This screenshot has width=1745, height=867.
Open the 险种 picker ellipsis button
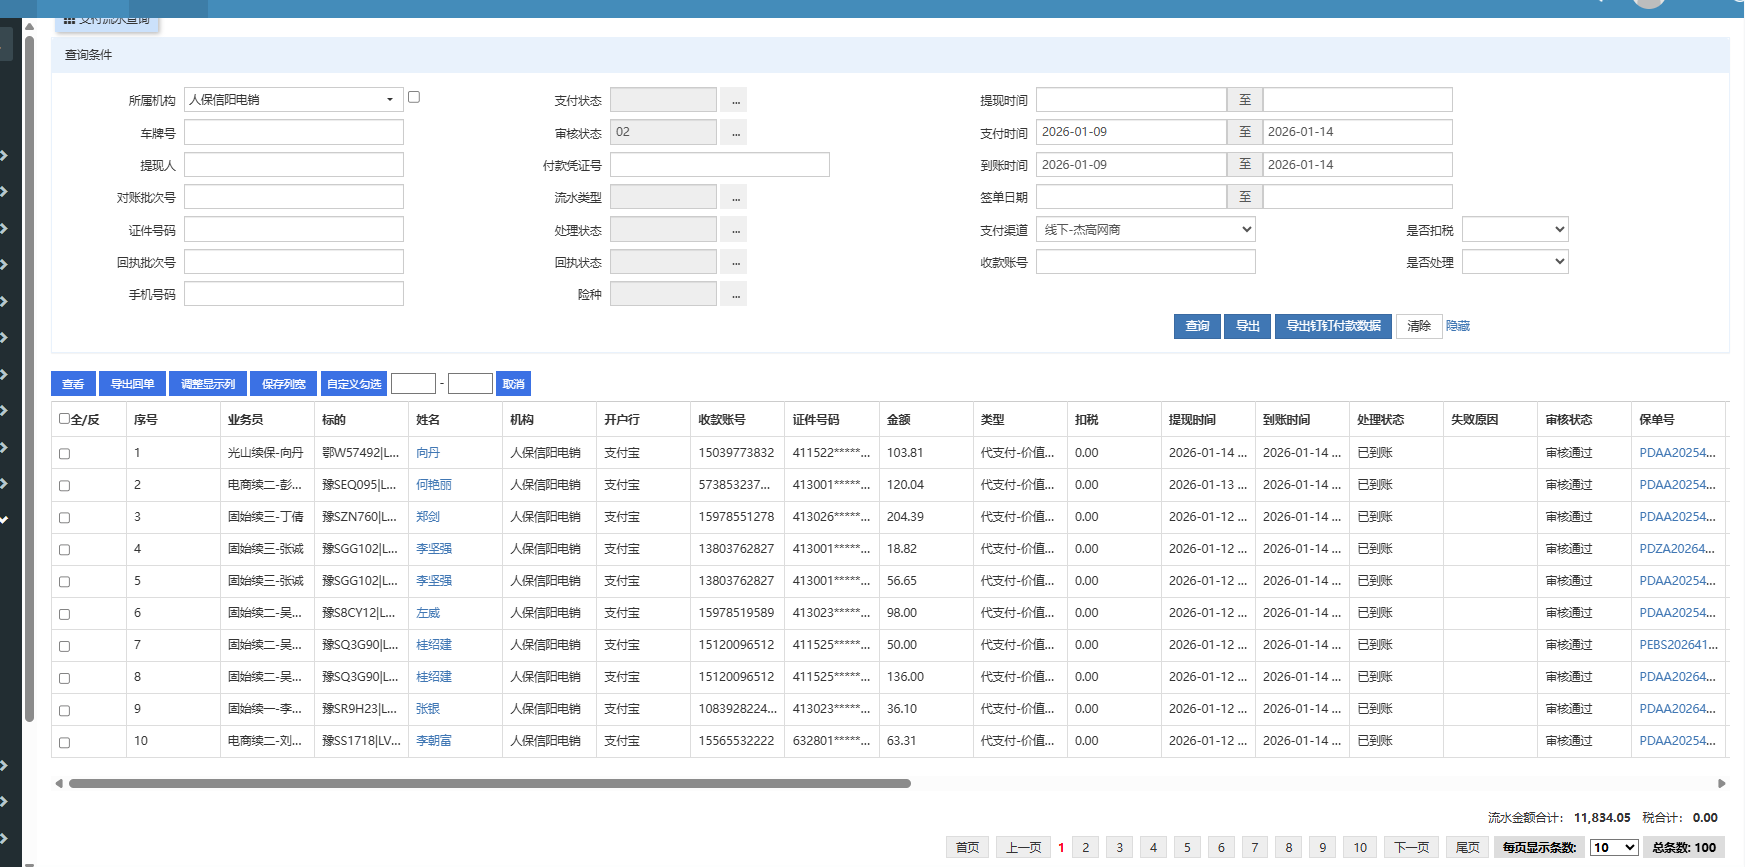point(735,295)
